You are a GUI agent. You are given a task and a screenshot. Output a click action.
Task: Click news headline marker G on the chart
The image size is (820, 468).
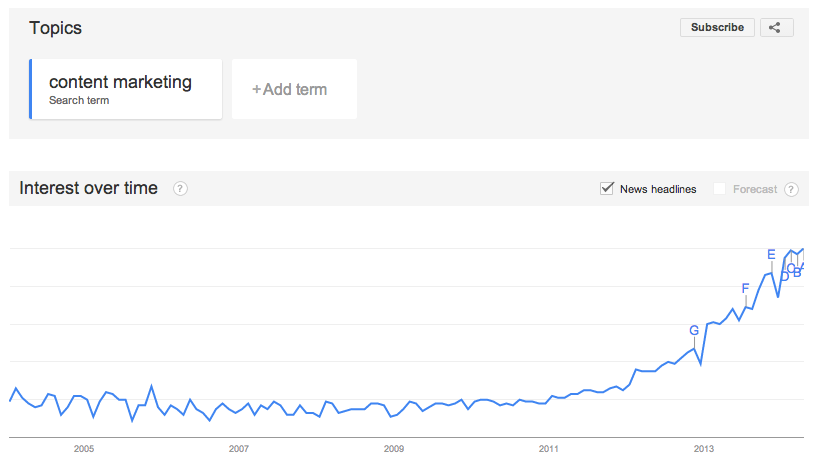point(694,330)
